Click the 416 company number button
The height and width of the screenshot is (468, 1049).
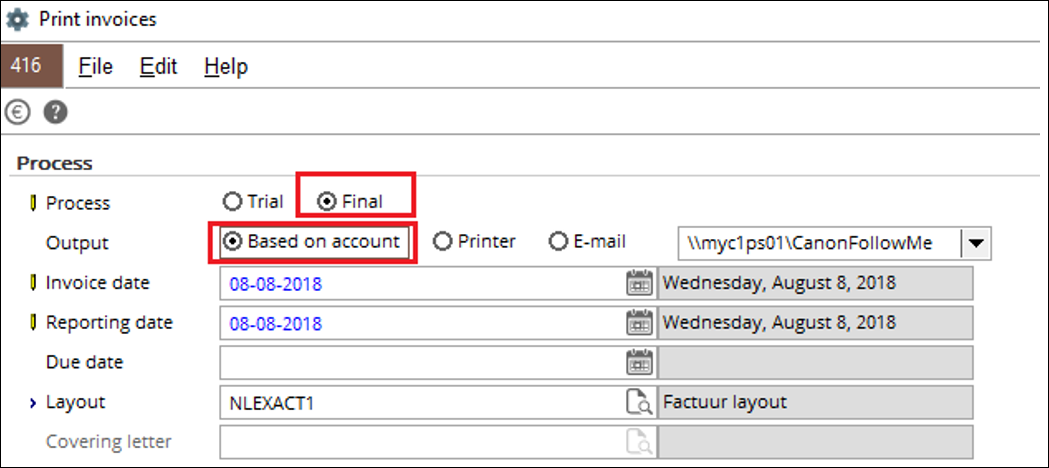[x=31, y=66]
